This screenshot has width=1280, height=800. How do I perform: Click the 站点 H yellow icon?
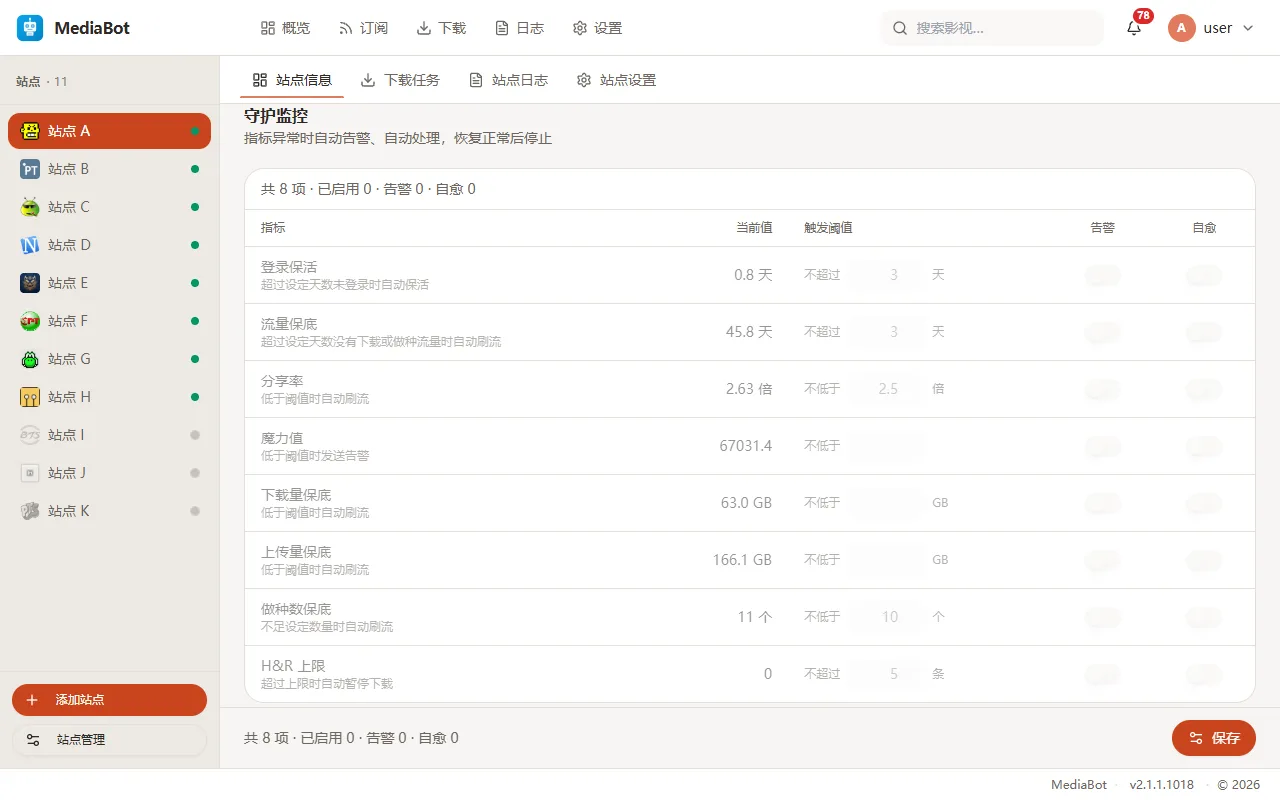click(x=30, y=397)
